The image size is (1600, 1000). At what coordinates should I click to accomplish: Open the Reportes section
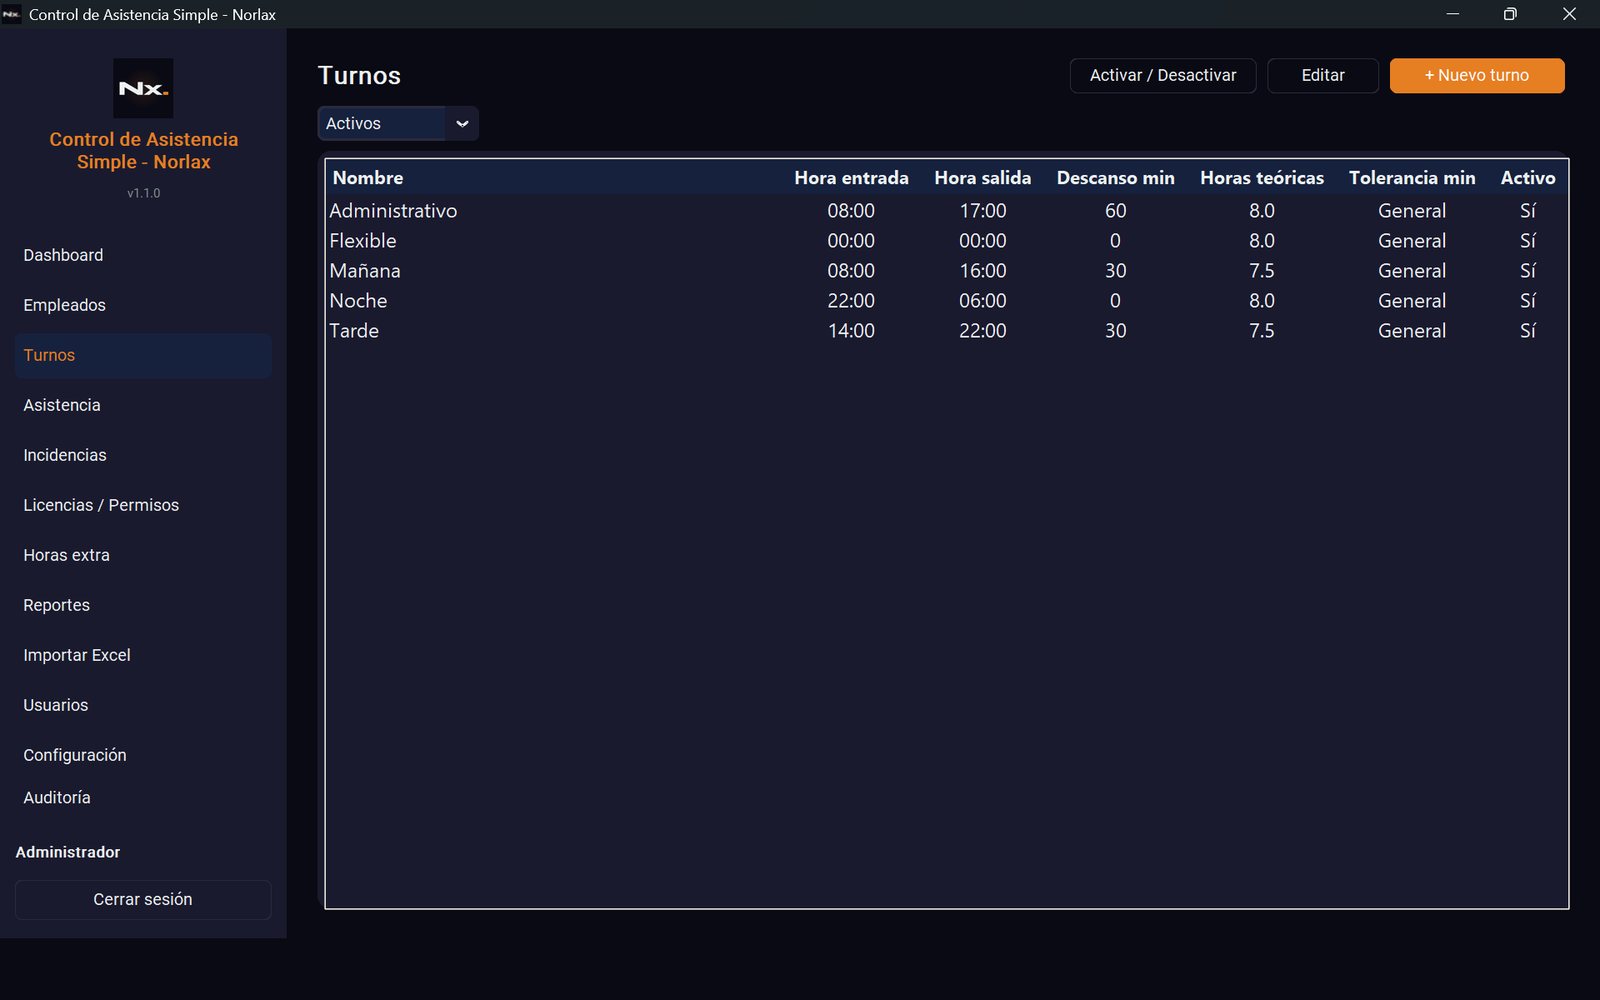143,605
